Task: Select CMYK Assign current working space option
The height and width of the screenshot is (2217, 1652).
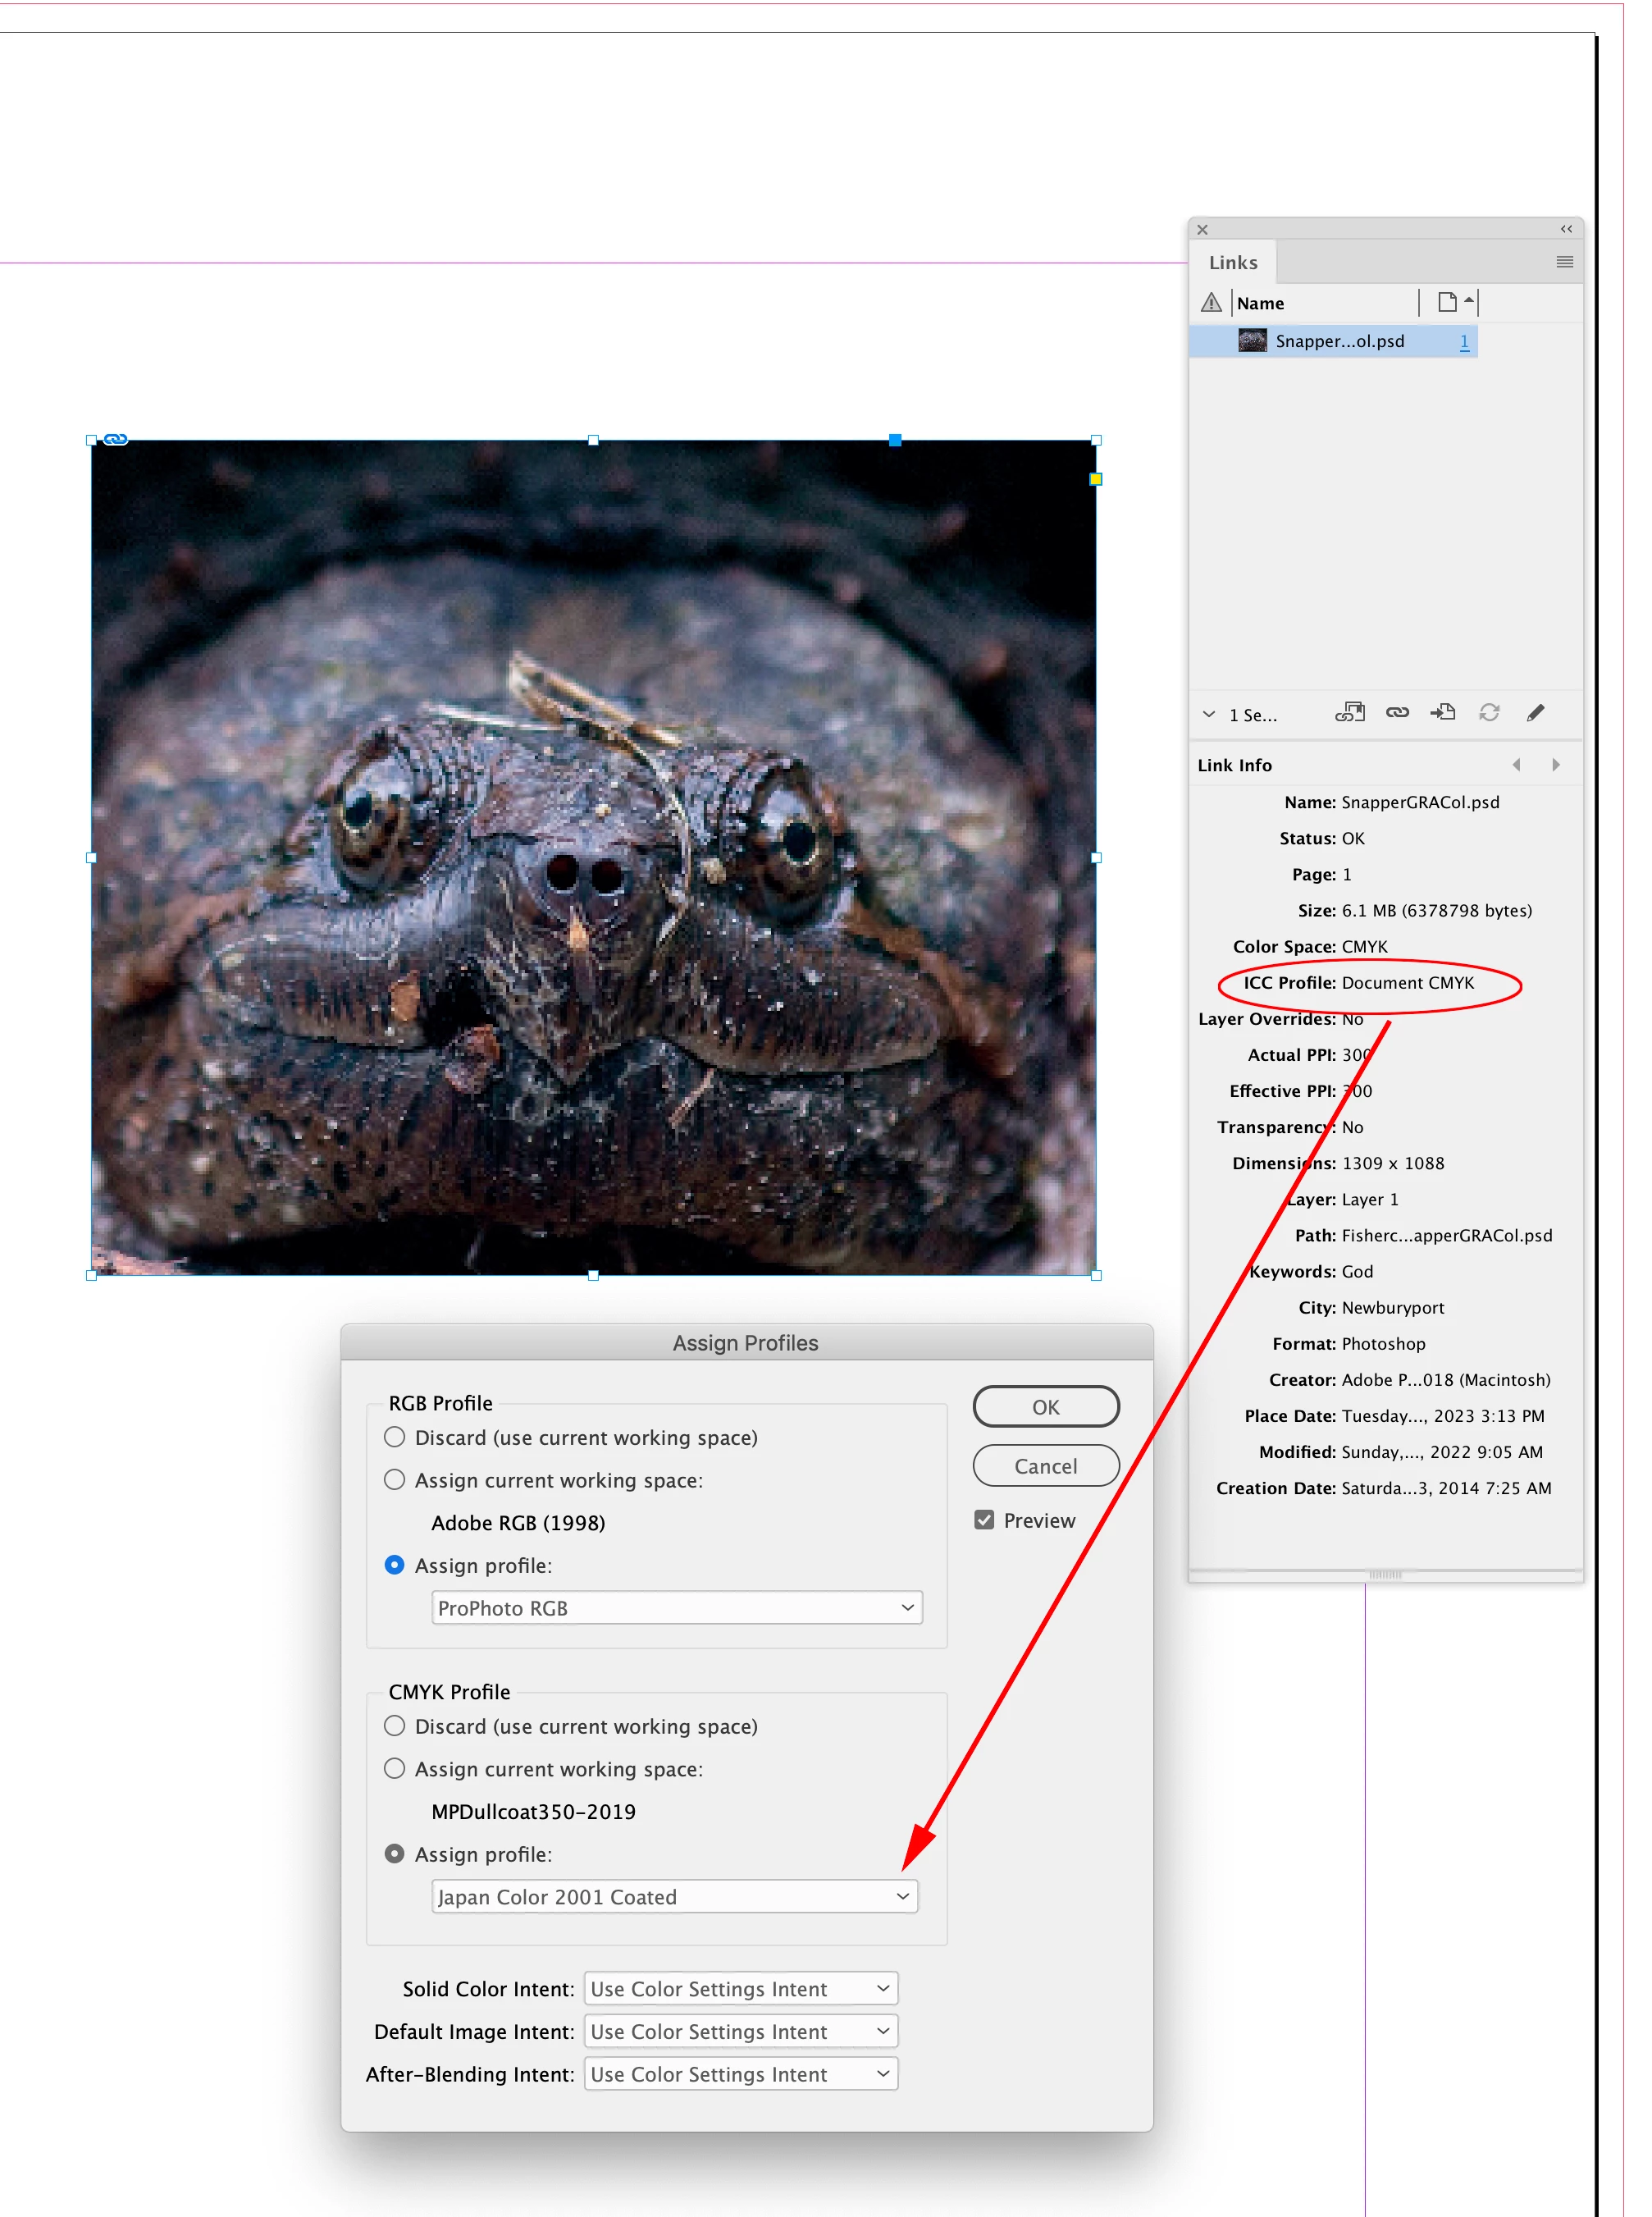Action: point(395,1768)
